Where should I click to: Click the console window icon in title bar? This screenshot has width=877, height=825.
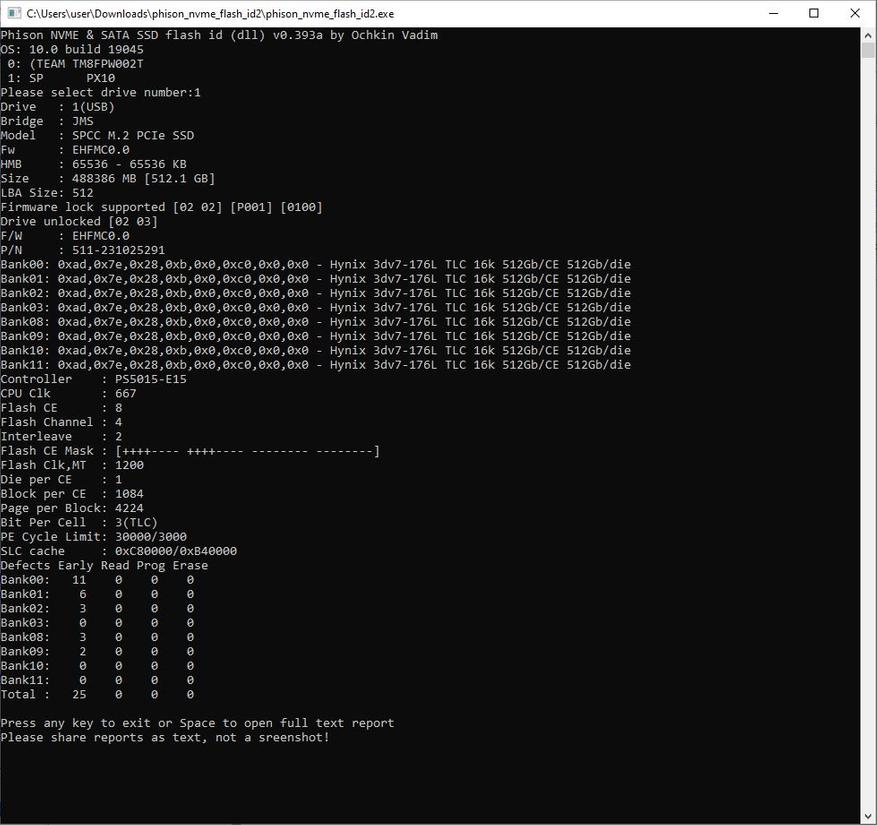14,13
